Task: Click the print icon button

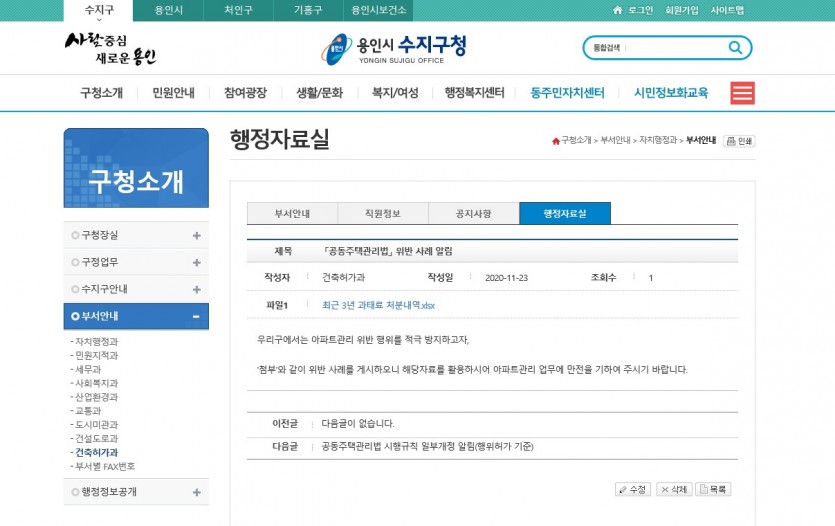Action: click(x=739, y=141)
